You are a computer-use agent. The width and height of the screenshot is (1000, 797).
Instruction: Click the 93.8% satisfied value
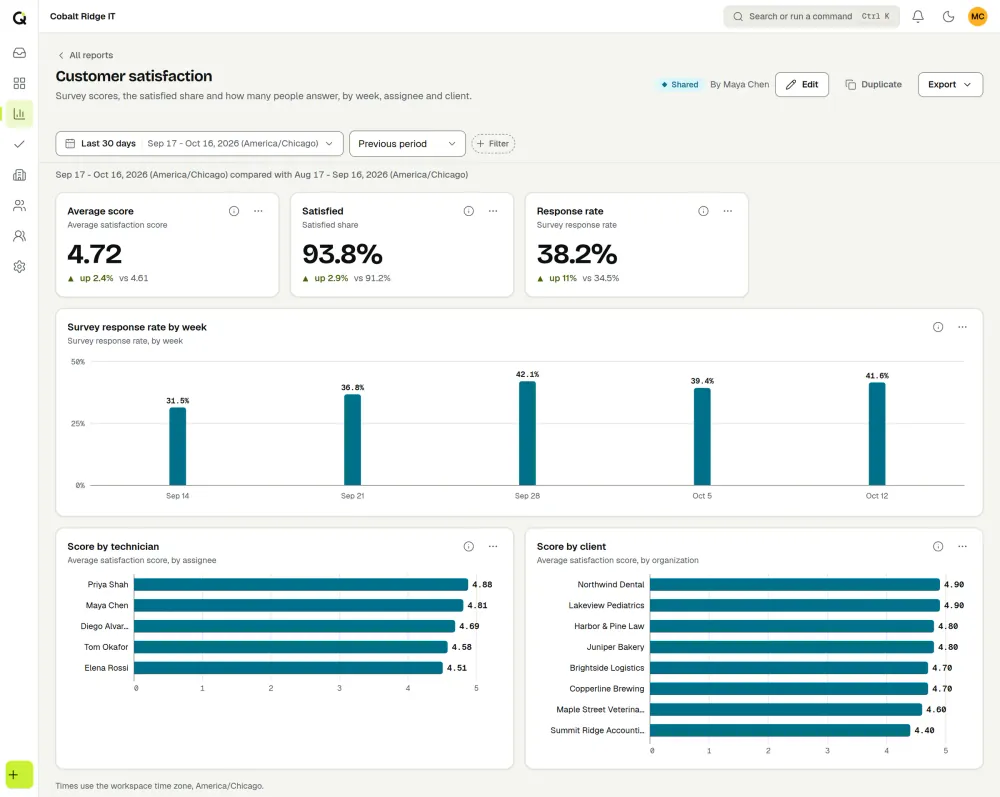342,254
